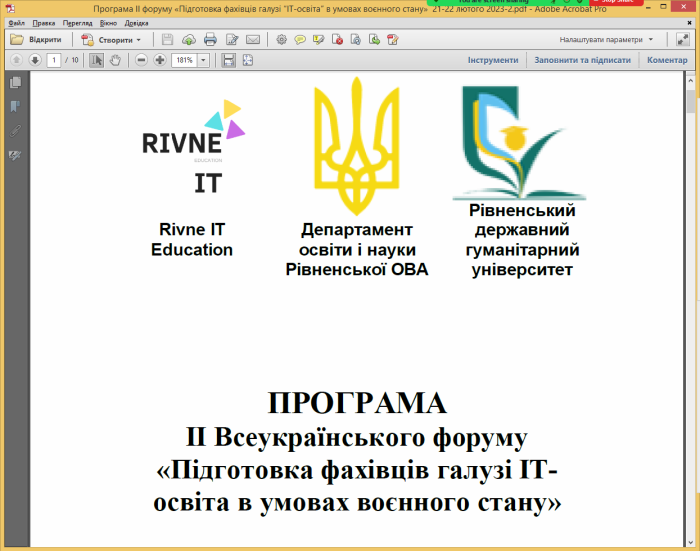
Task: Toggle the text selection arrow tool
Action: (97, 60)
